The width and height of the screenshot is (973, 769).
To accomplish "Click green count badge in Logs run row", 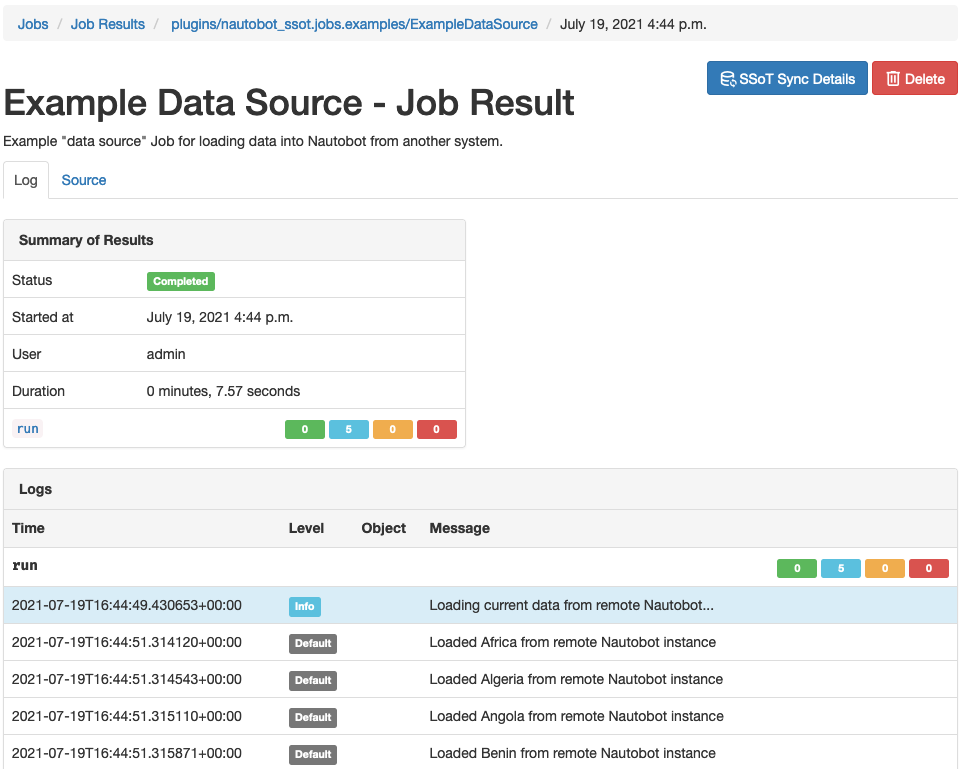I will (797, 569).
